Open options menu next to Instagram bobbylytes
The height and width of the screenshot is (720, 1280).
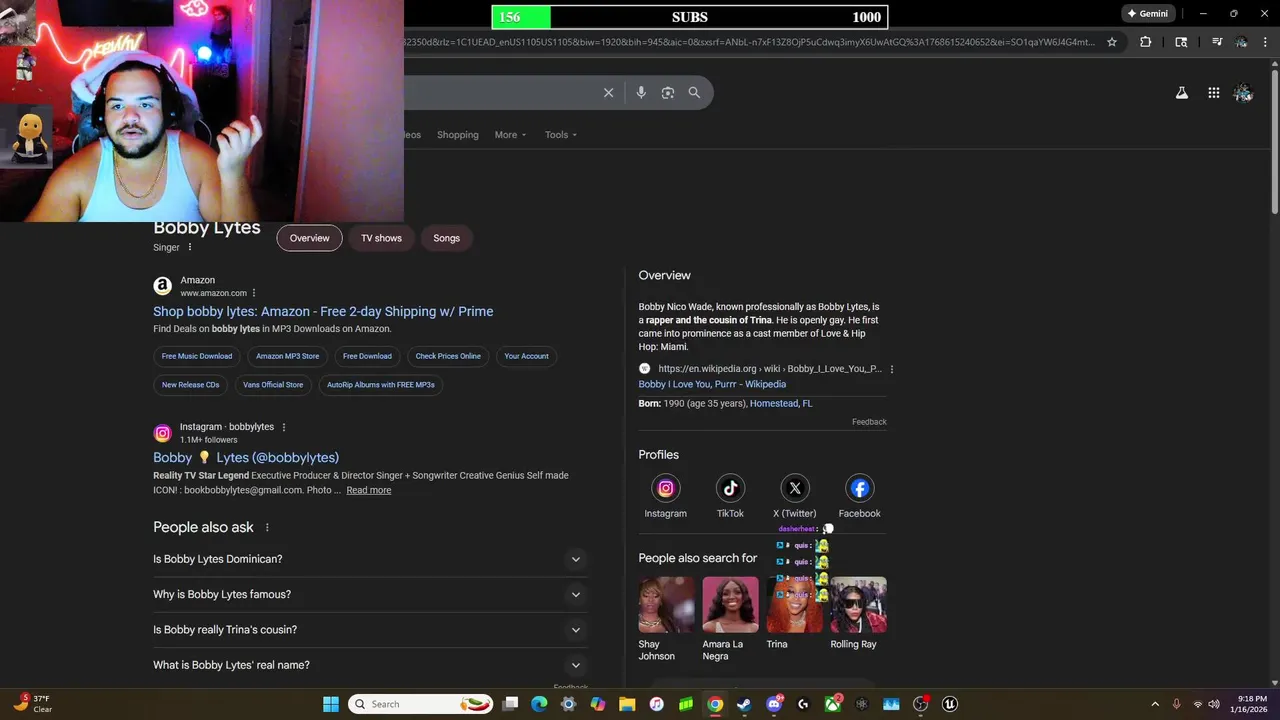pos(284,427)
